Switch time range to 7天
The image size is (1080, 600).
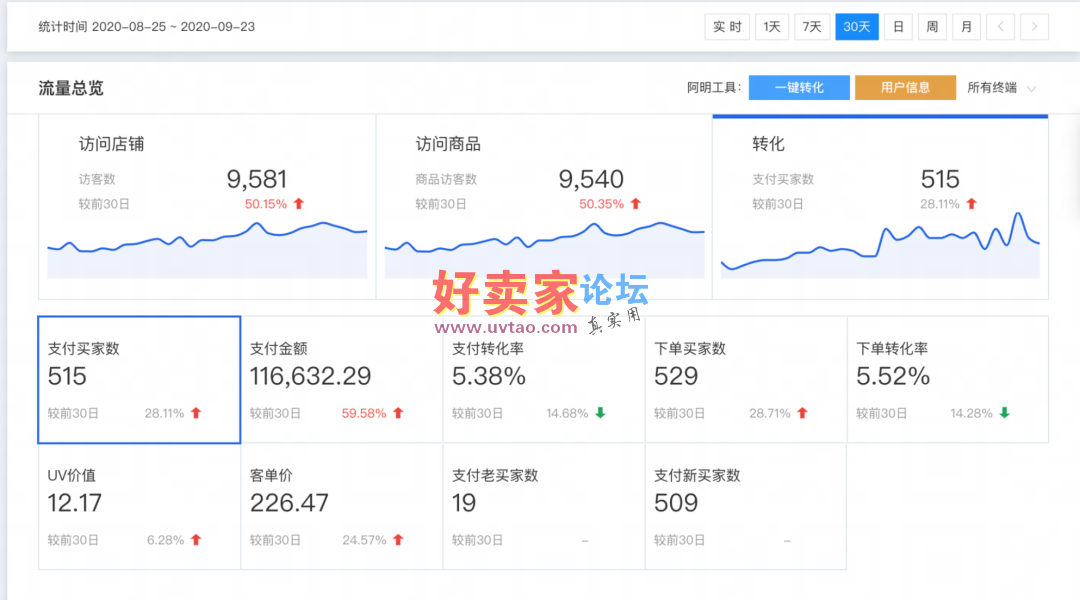point(812,27)
